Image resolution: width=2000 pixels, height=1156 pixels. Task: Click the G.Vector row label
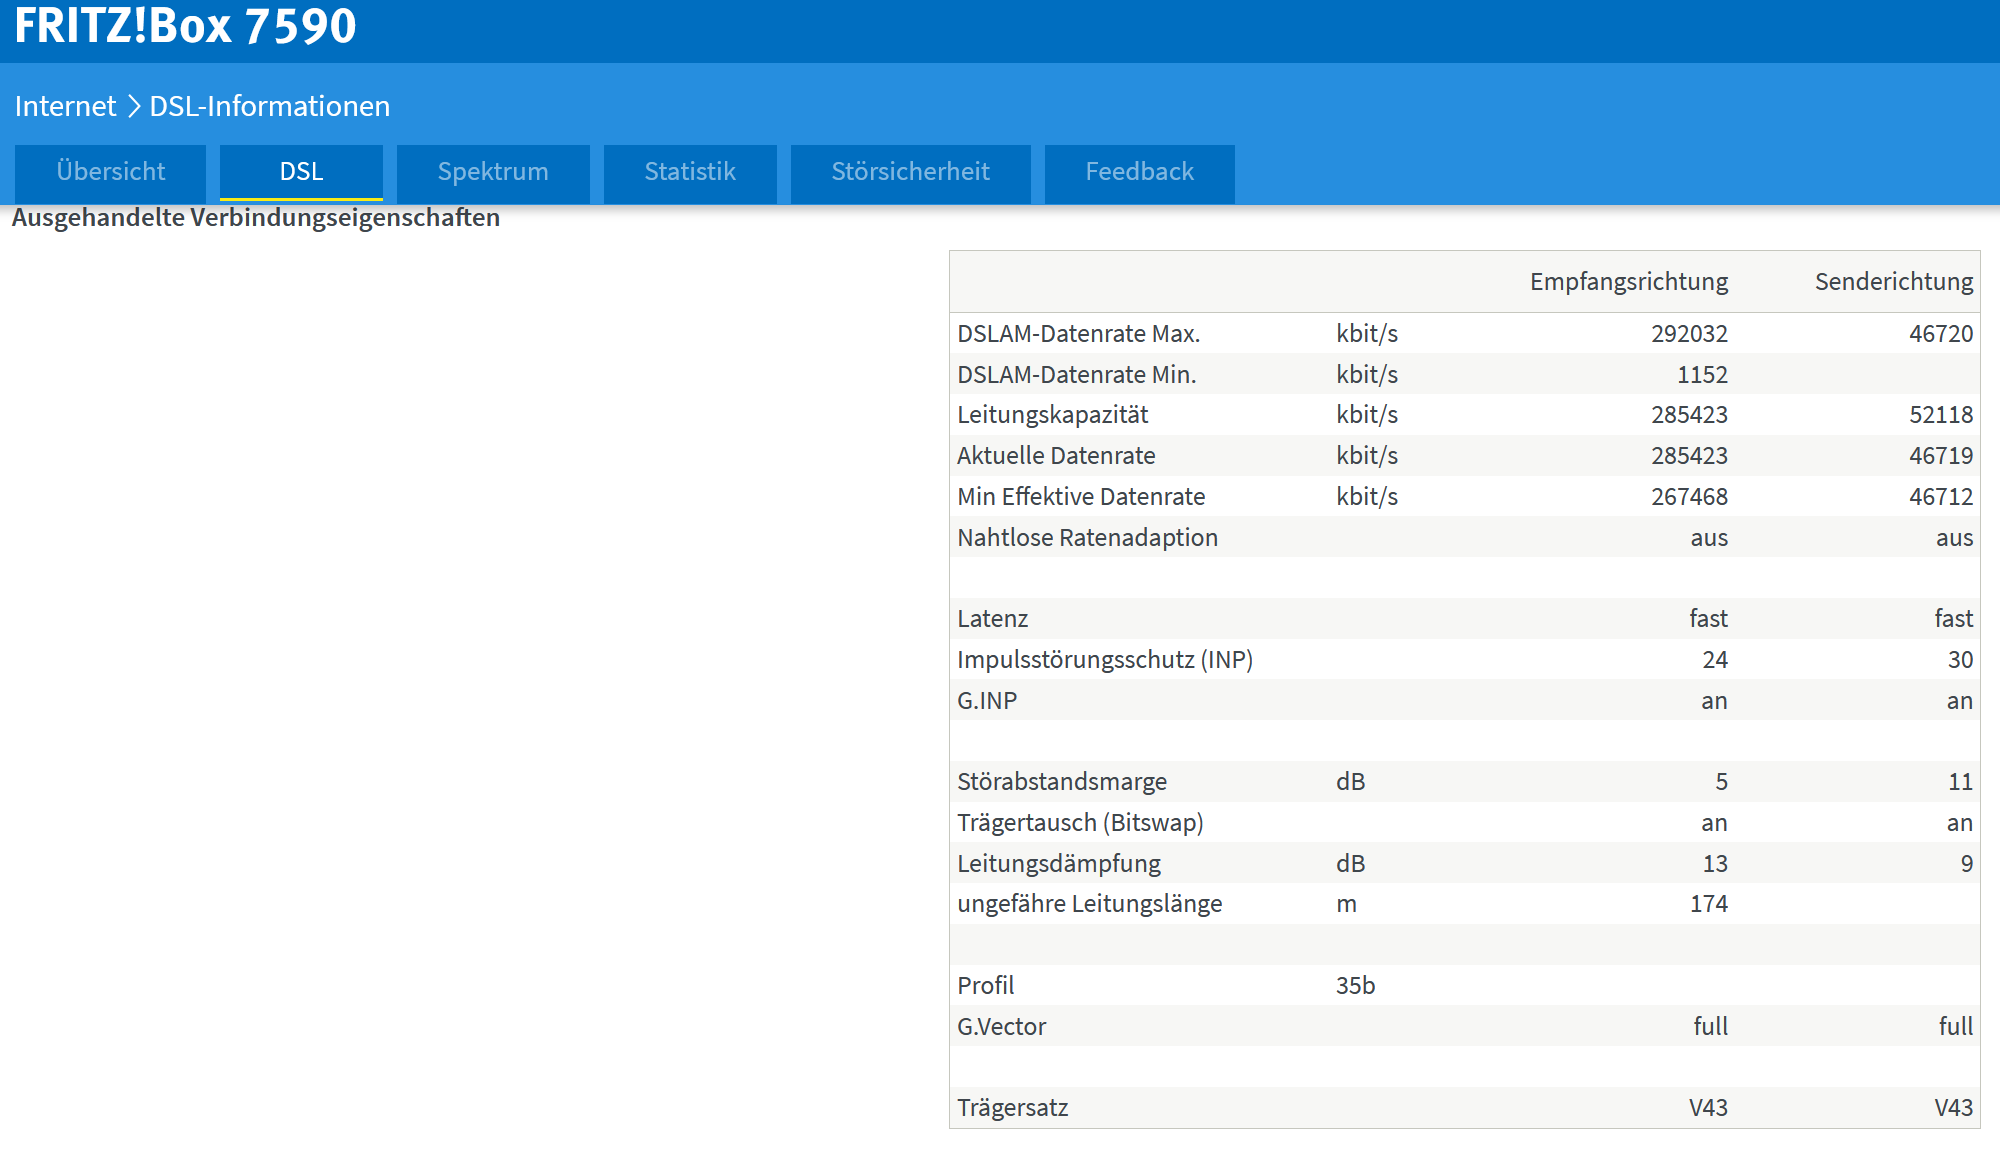click(1001, 1027)
